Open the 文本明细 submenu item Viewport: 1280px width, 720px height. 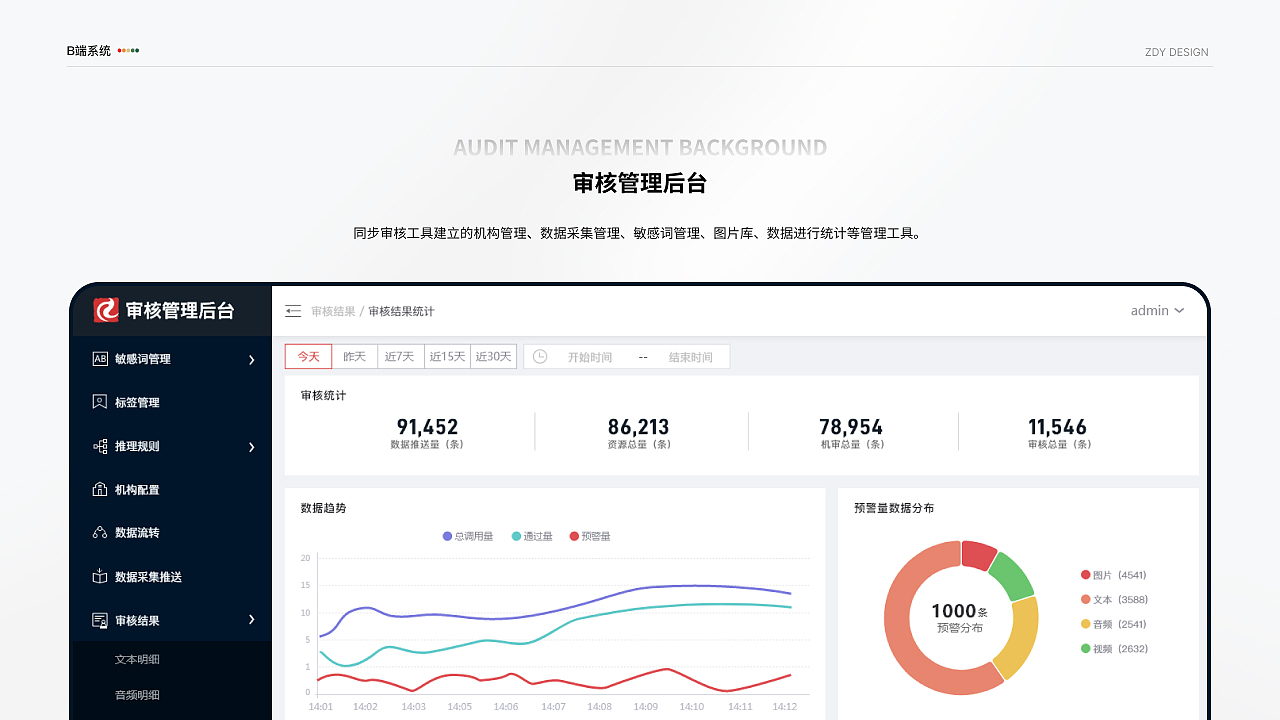tap(136, 659)
